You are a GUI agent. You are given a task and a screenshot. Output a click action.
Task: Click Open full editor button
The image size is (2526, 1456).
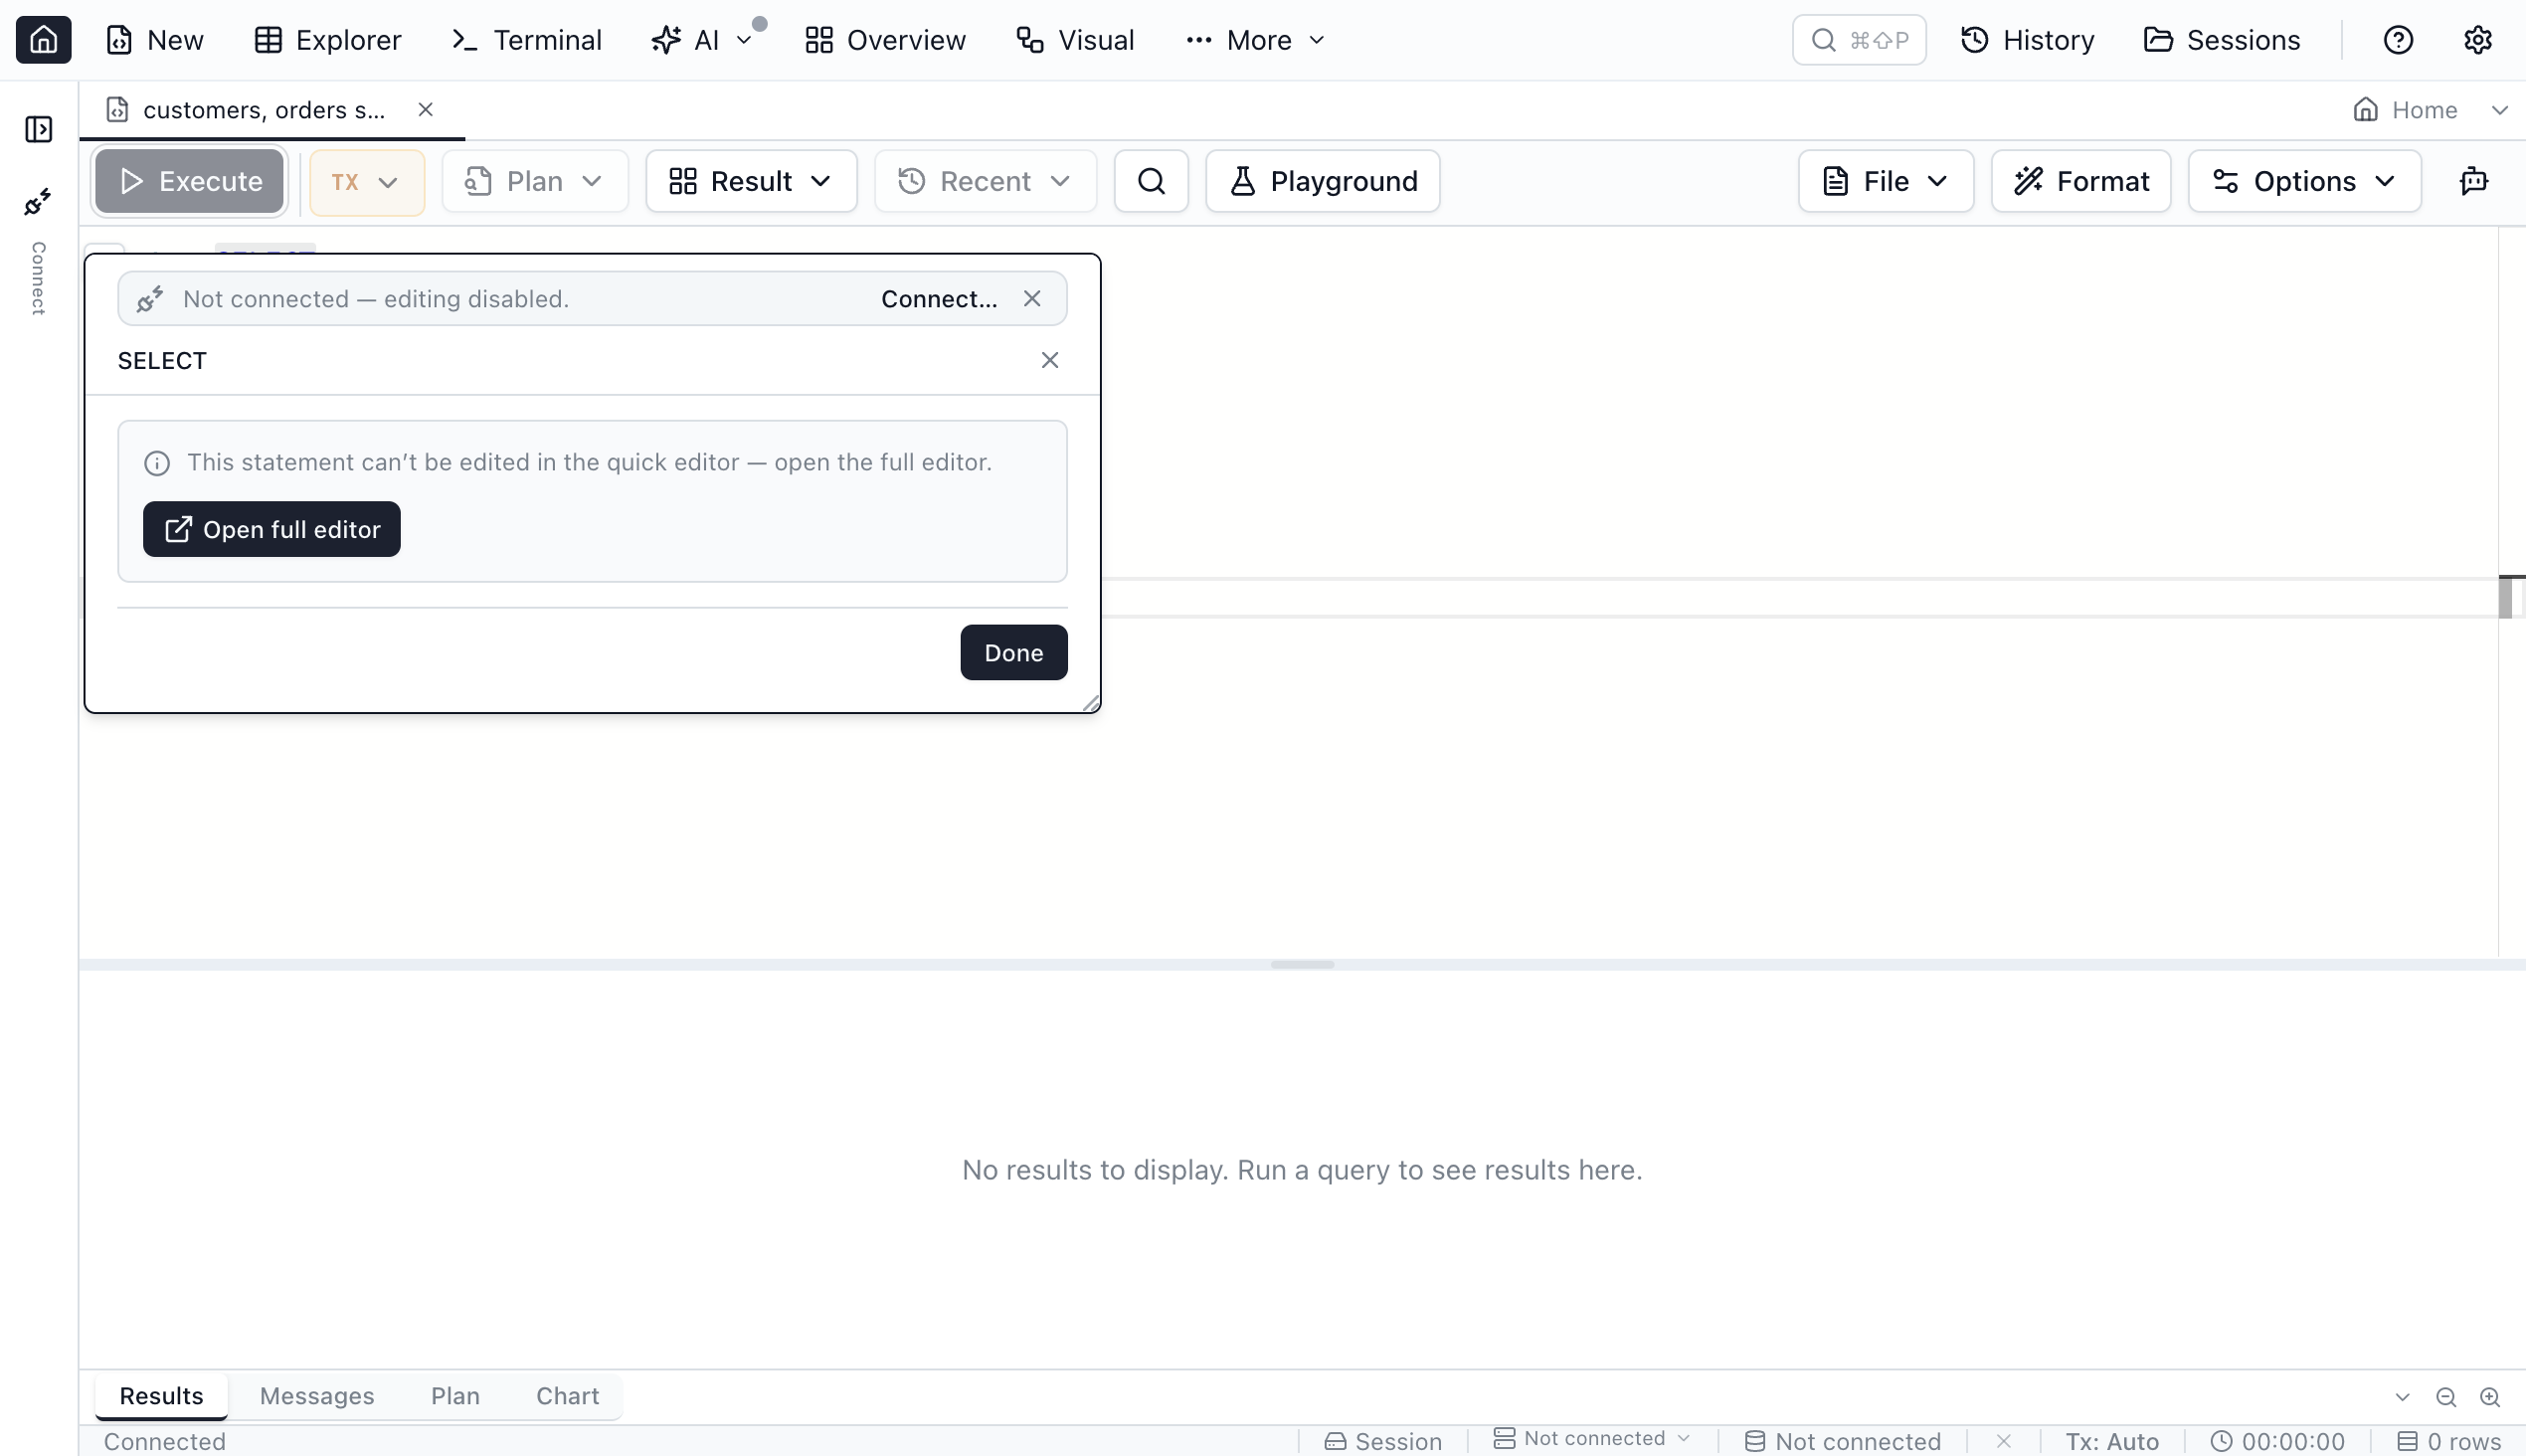271,529
